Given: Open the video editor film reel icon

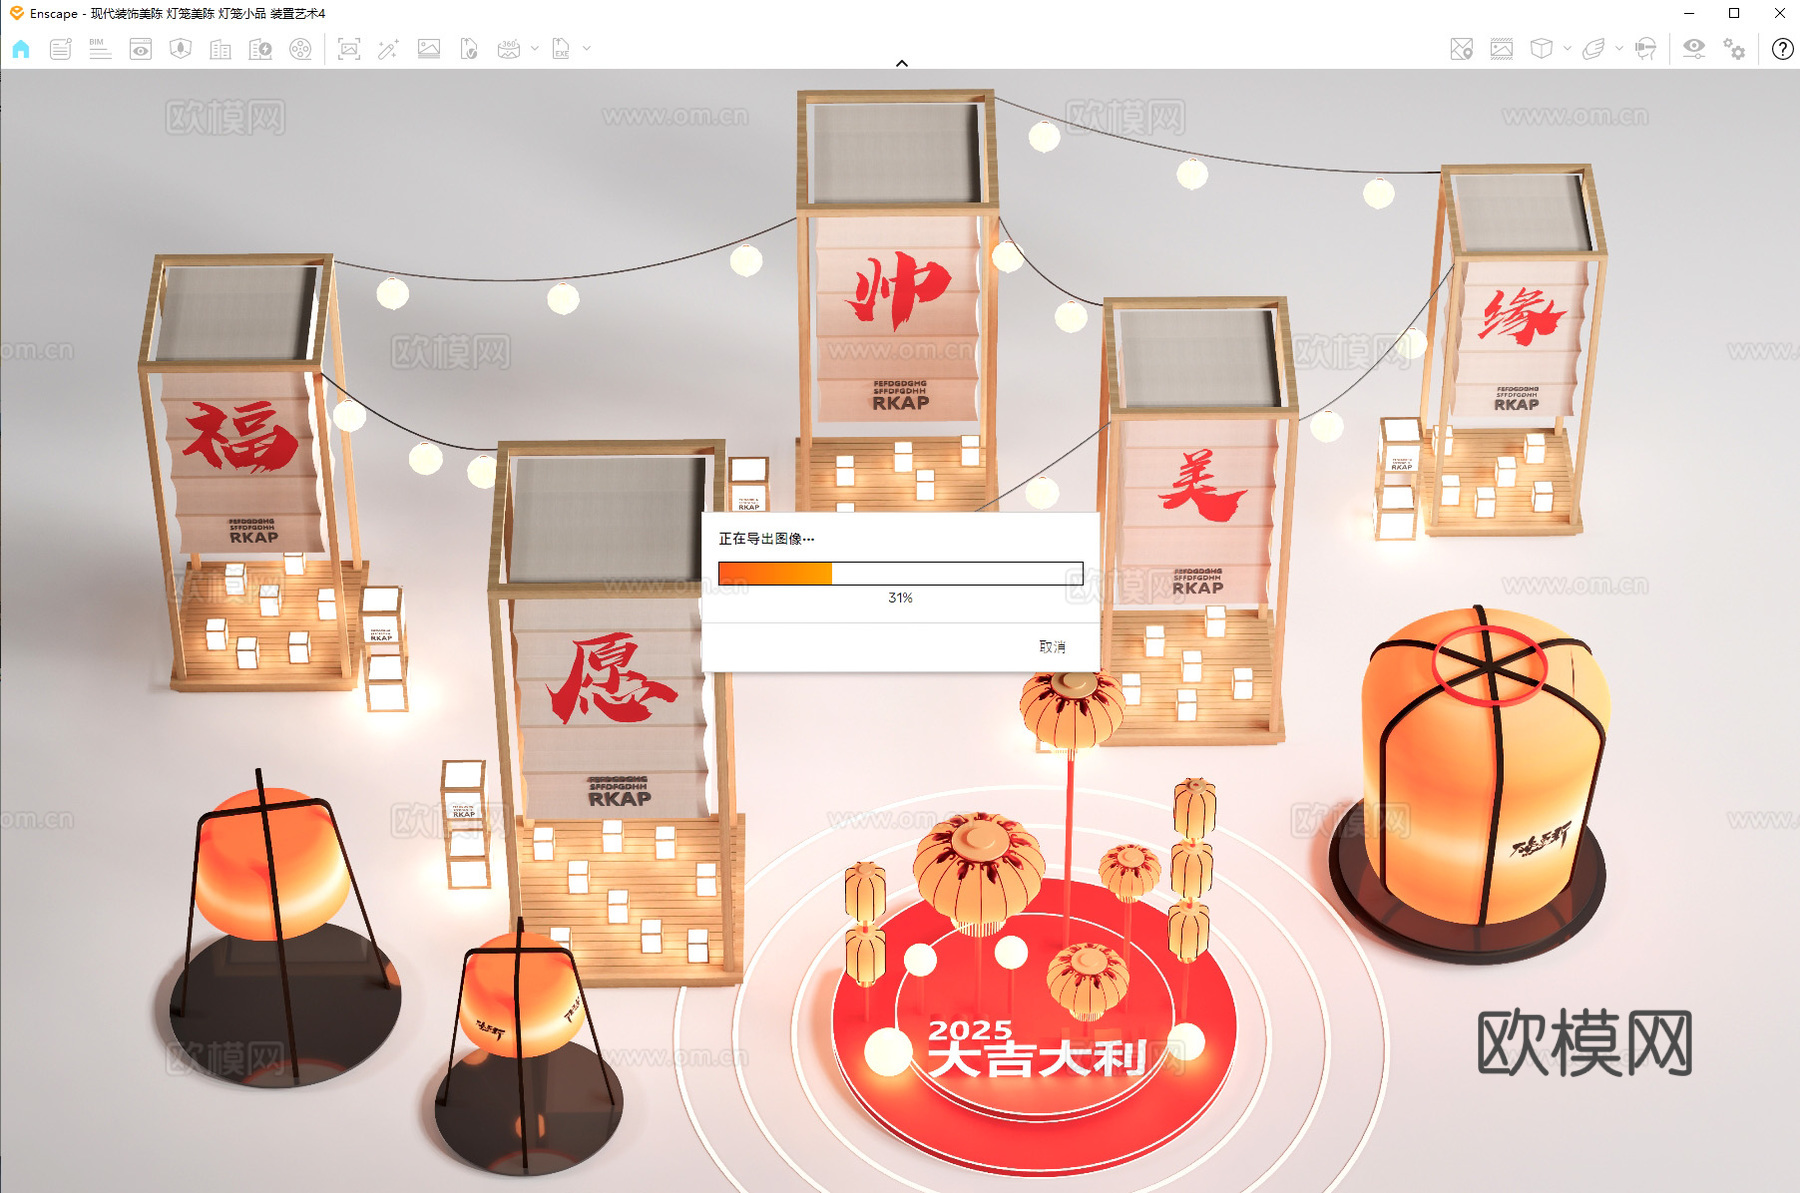Looking at the screenshot, I should tap(300, 48).
